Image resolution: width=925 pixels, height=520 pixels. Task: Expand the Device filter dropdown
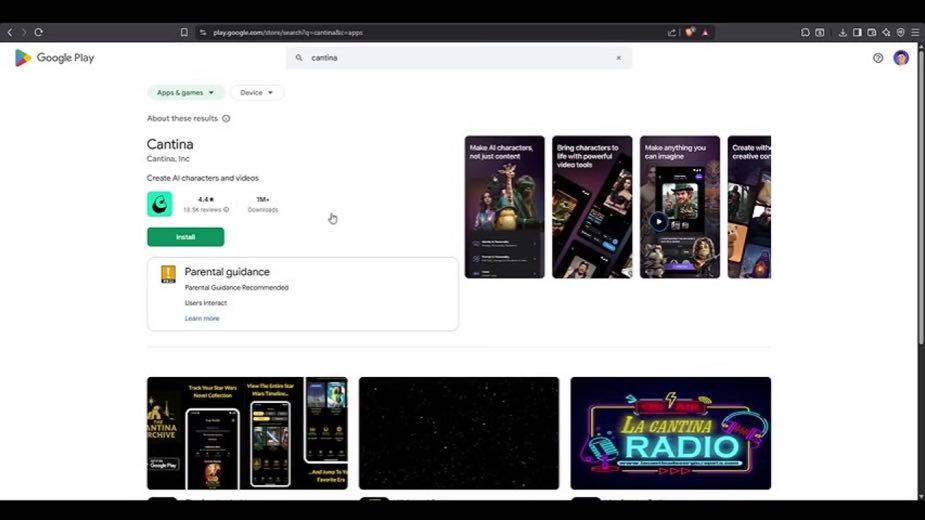(x=257, y=93)
